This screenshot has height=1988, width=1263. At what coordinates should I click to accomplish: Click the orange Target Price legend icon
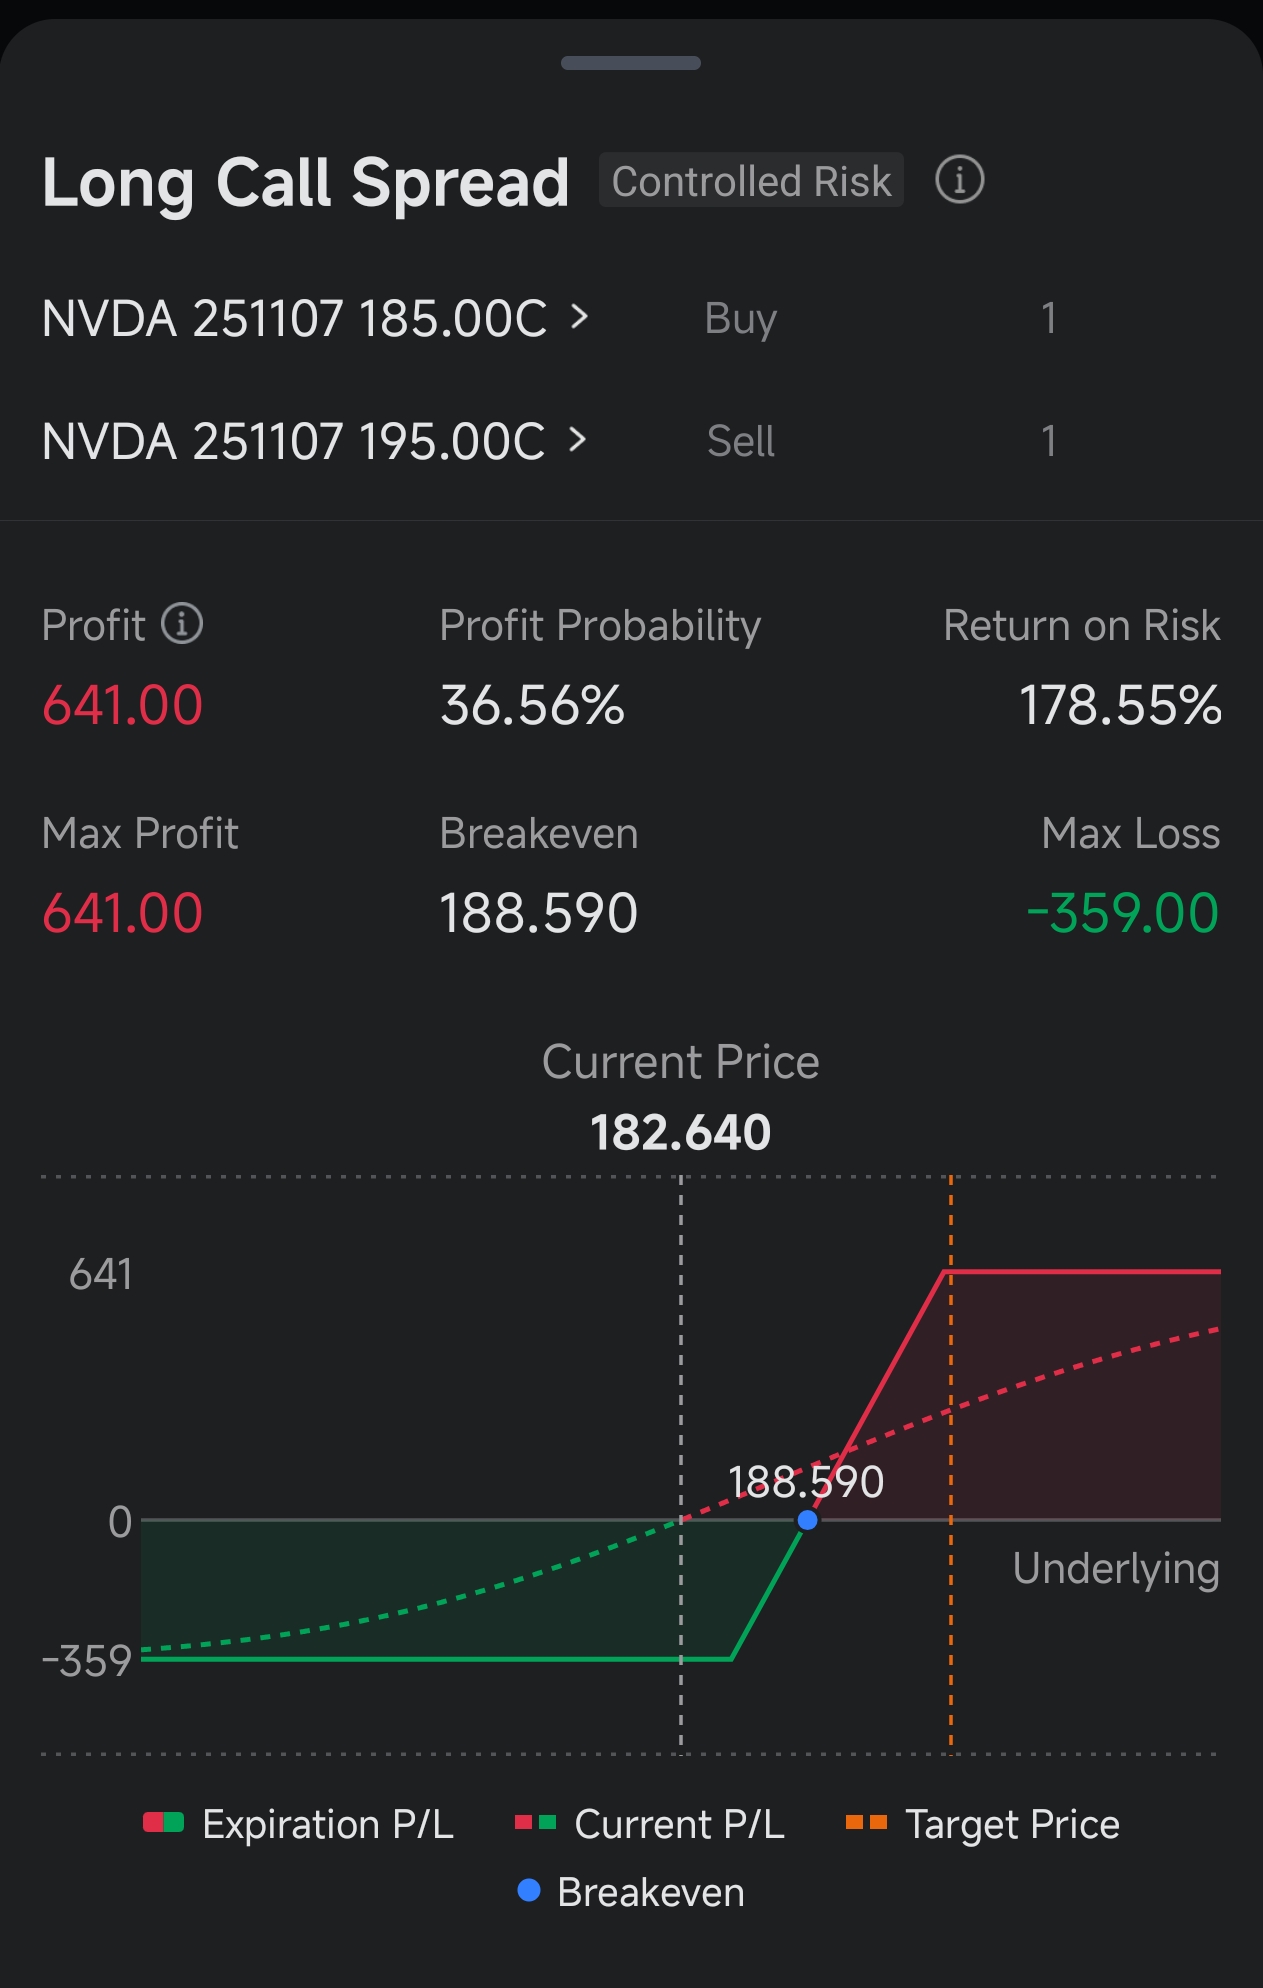click(866, 1823)
